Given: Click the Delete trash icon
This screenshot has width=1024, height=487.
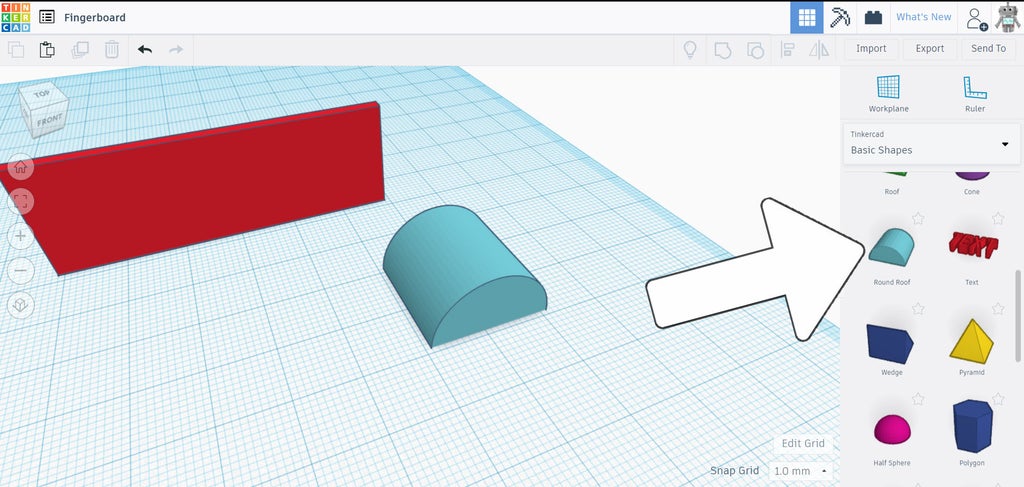Looking at the screenshot, I should (112, 50).
